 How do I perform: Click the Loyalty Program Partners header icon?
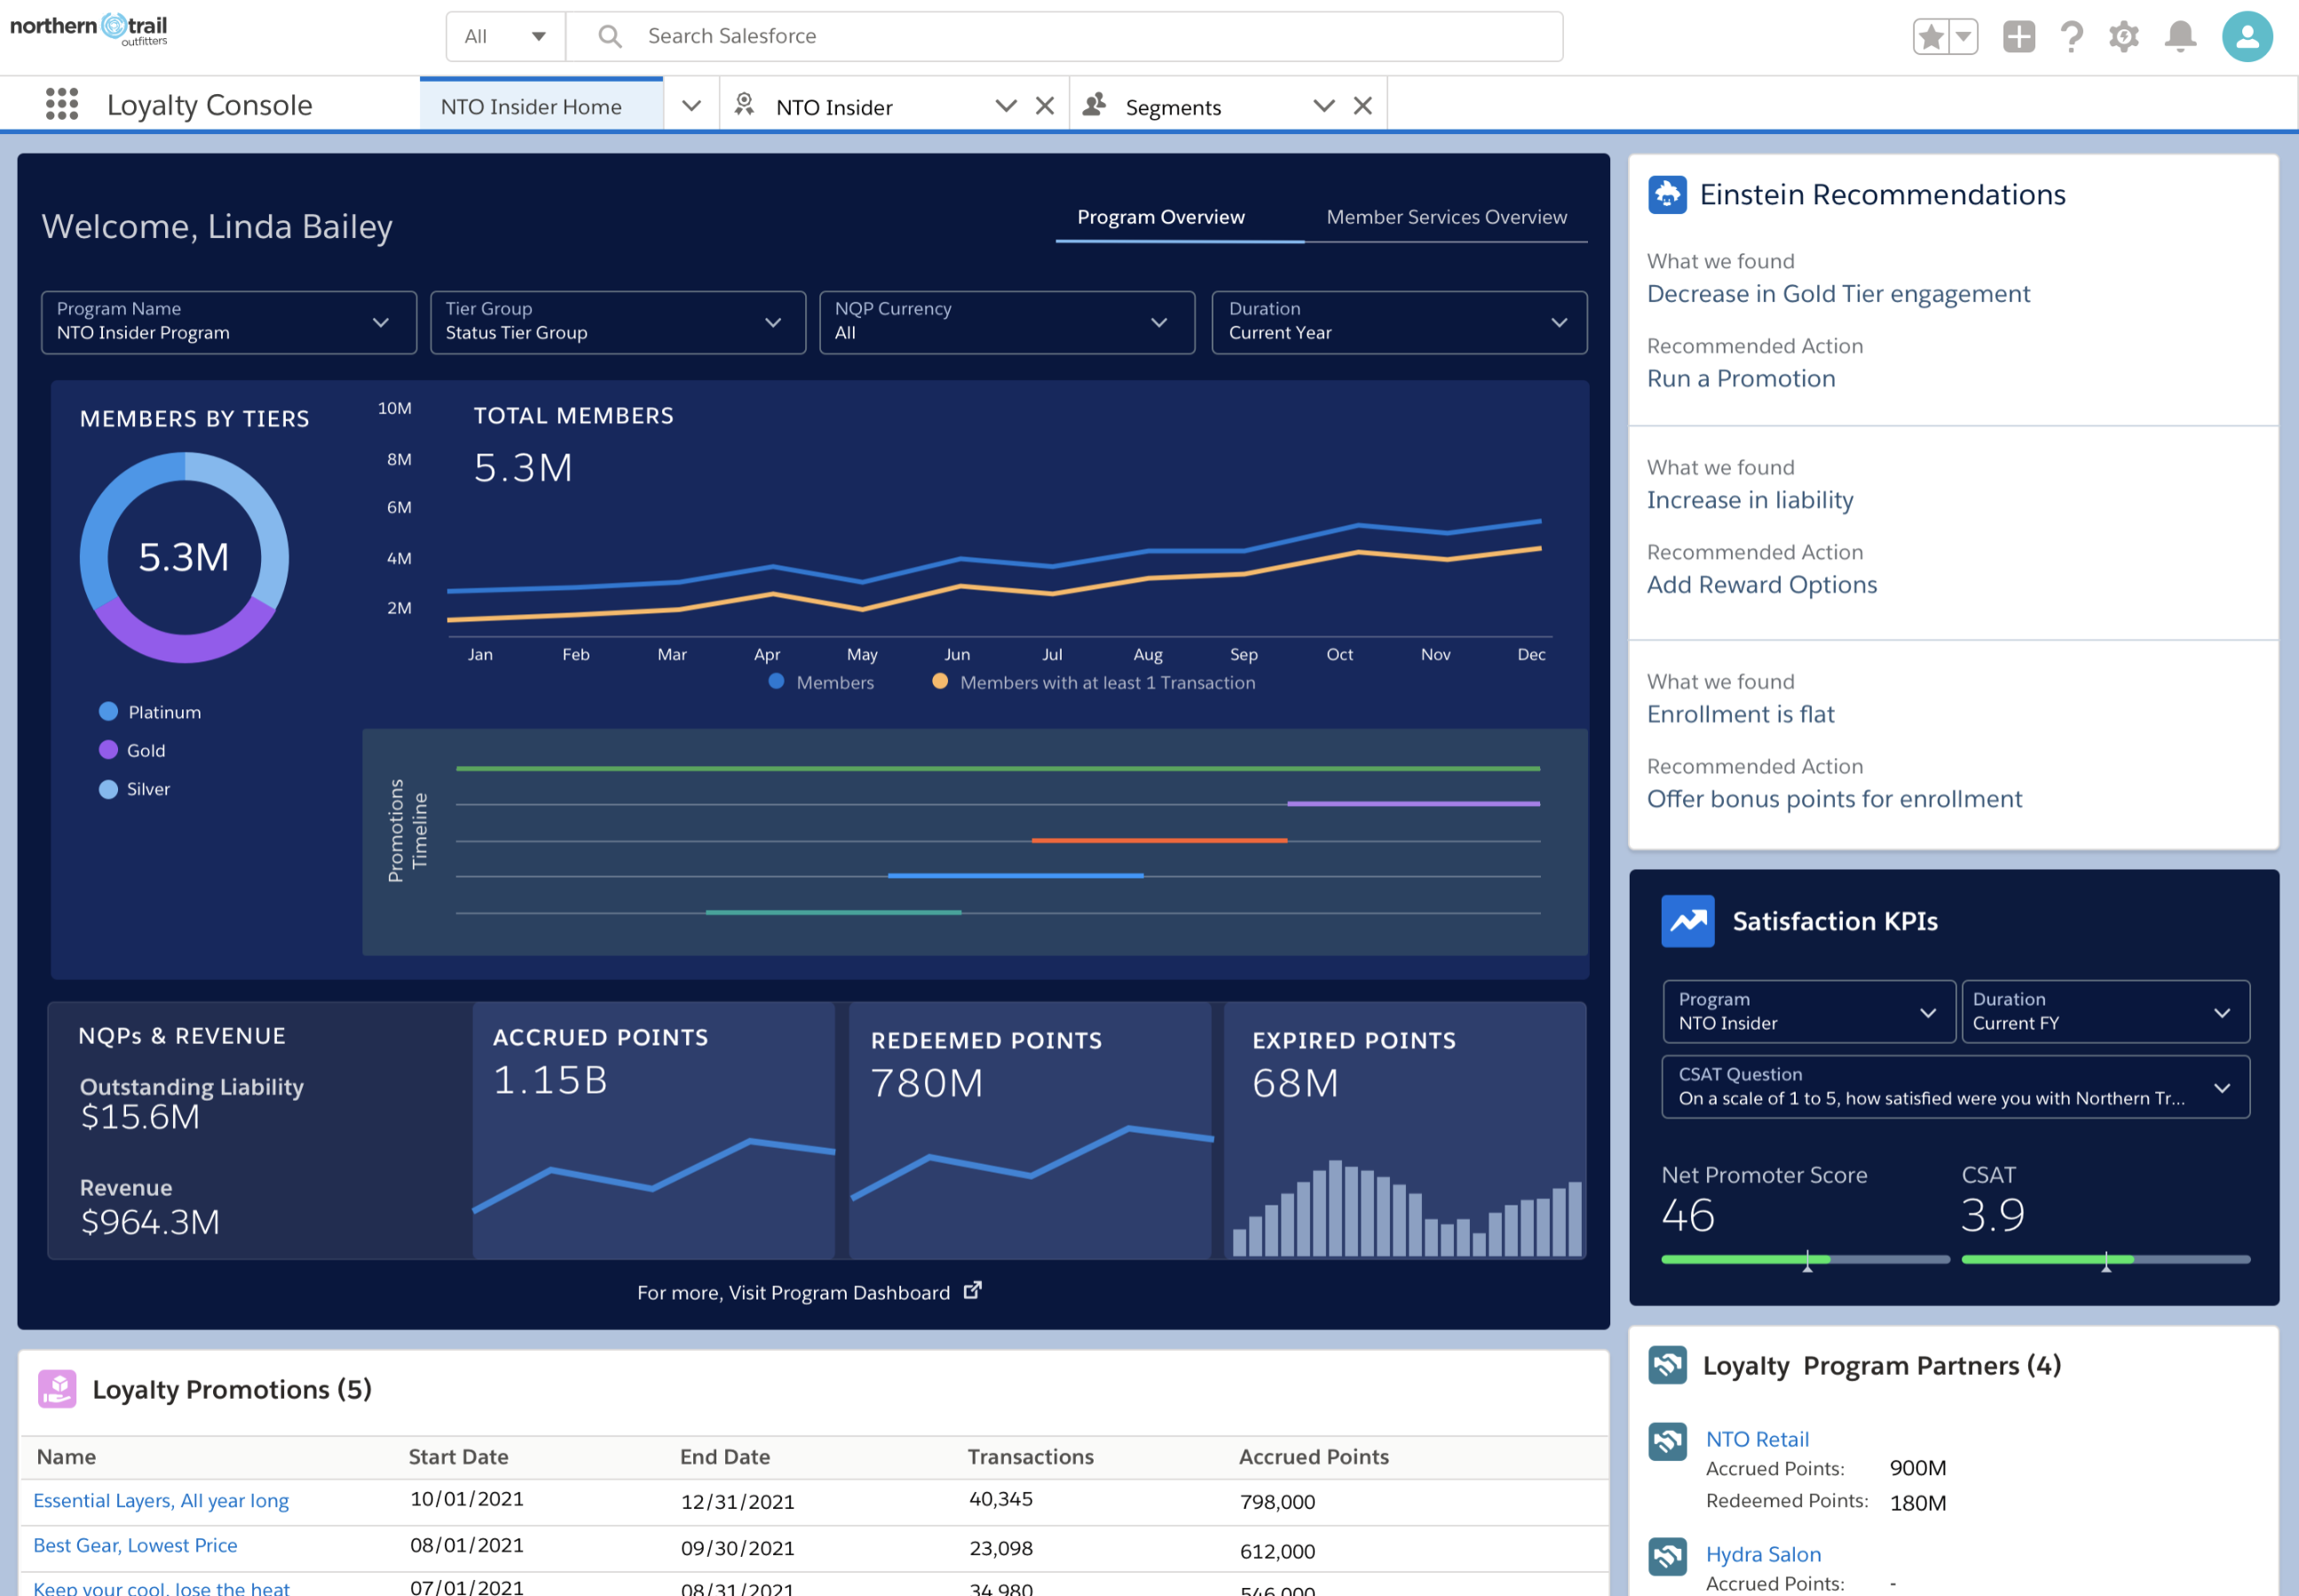pos(1667,1365)
